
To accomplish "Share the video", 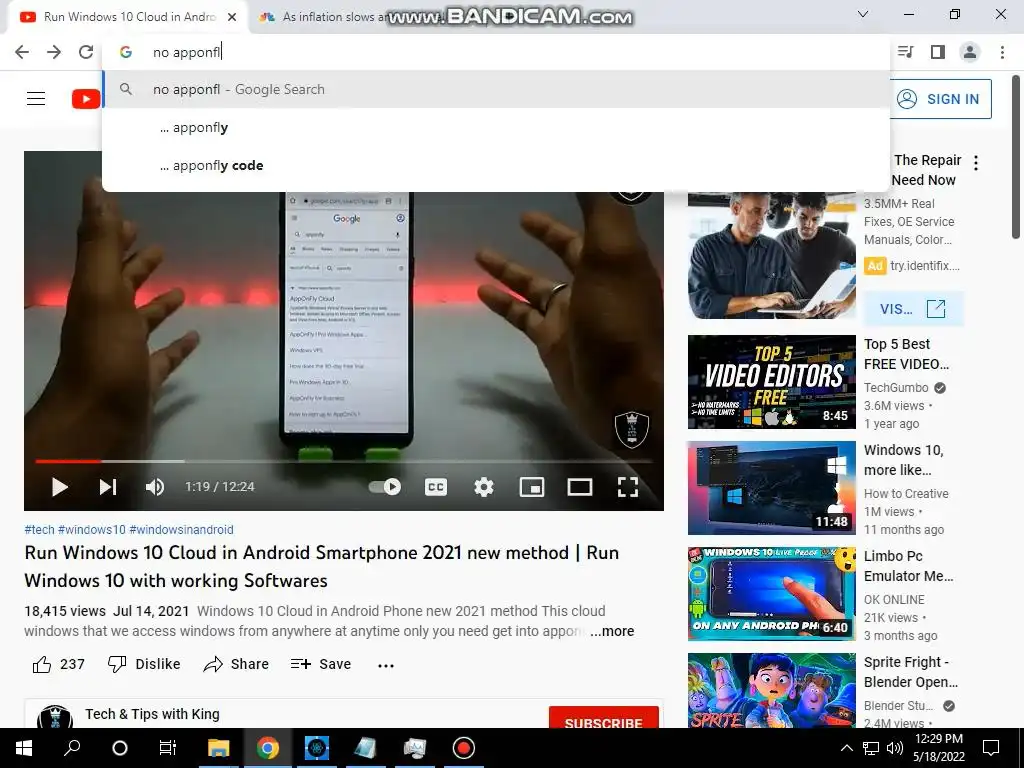I will [x=236, y=664].
